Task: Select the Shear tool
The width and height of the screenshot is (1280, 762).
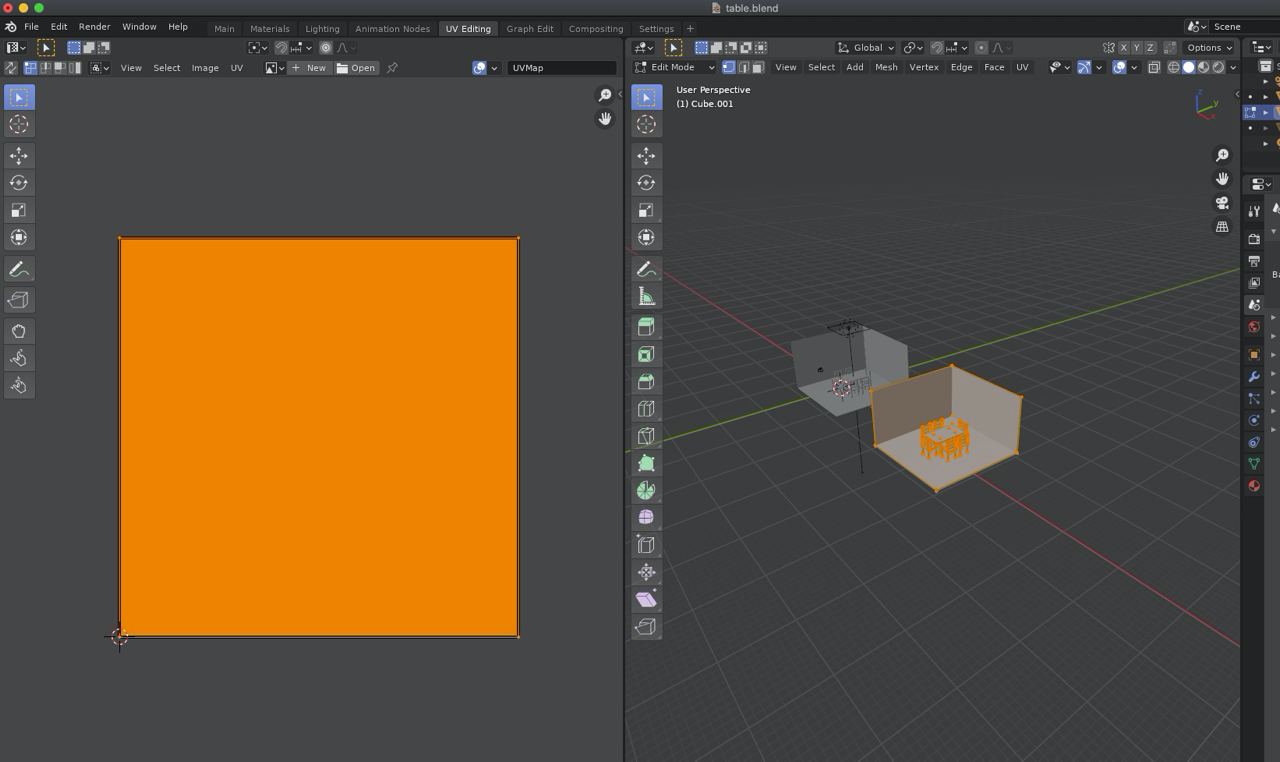Action: tap(646, 599)
